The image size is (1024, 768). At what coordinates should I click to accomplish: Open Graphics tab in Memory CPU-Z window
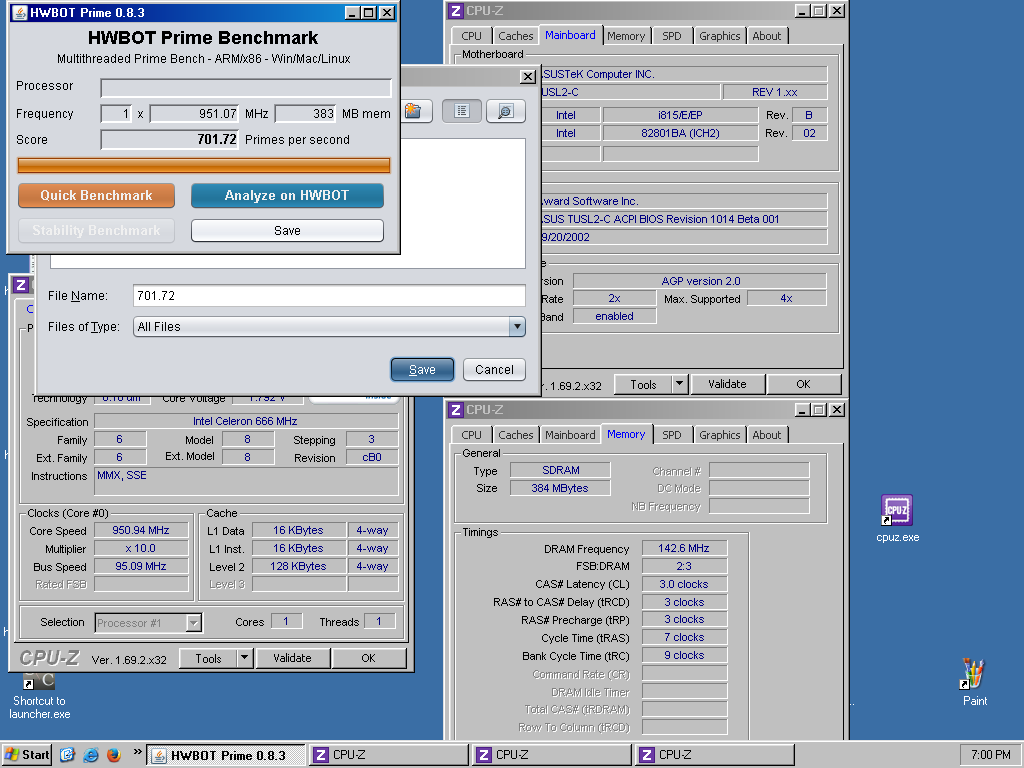click(719, 435)
